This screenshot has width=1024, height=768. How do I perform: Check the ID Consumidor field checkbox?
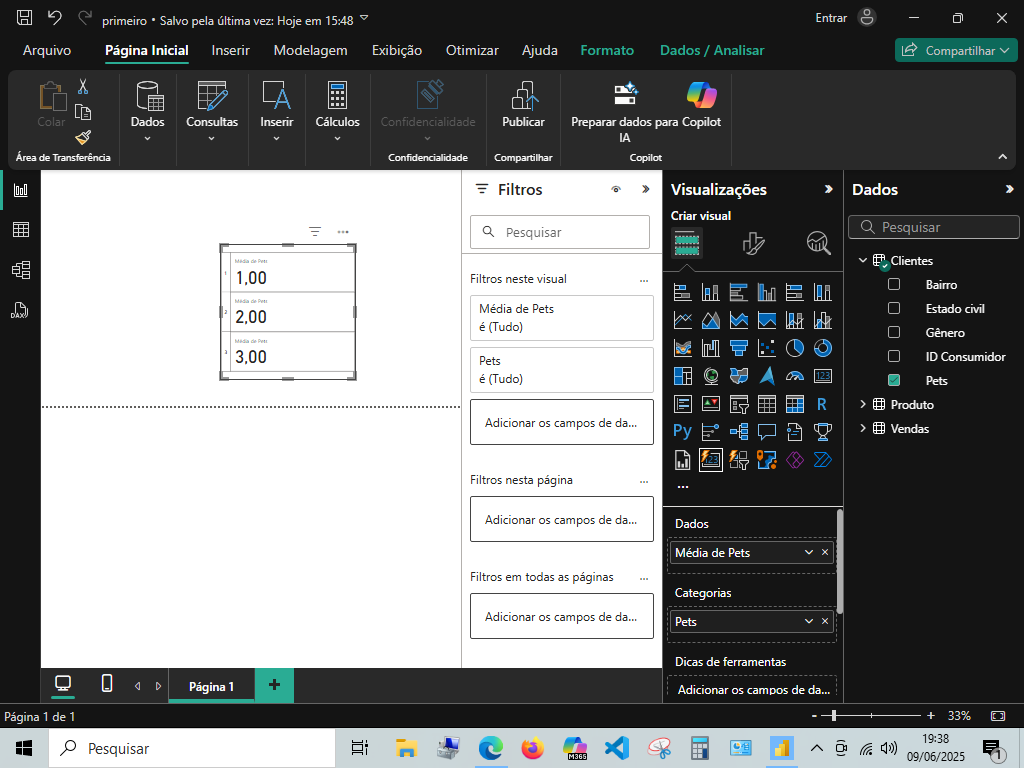tap(894, 356)
